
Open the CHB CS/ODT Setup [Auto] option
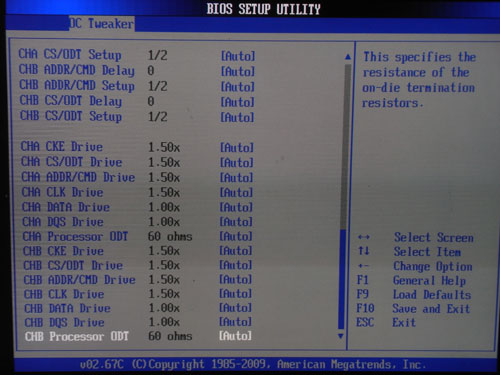coord(237,117)
